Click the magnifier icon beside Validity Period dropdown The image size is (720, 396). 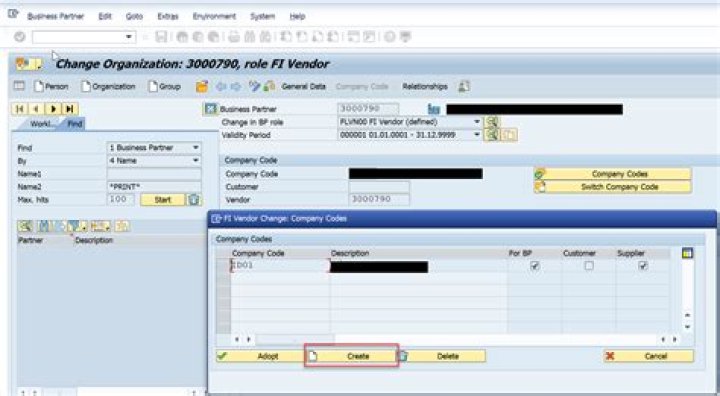[x=492, y=135]
